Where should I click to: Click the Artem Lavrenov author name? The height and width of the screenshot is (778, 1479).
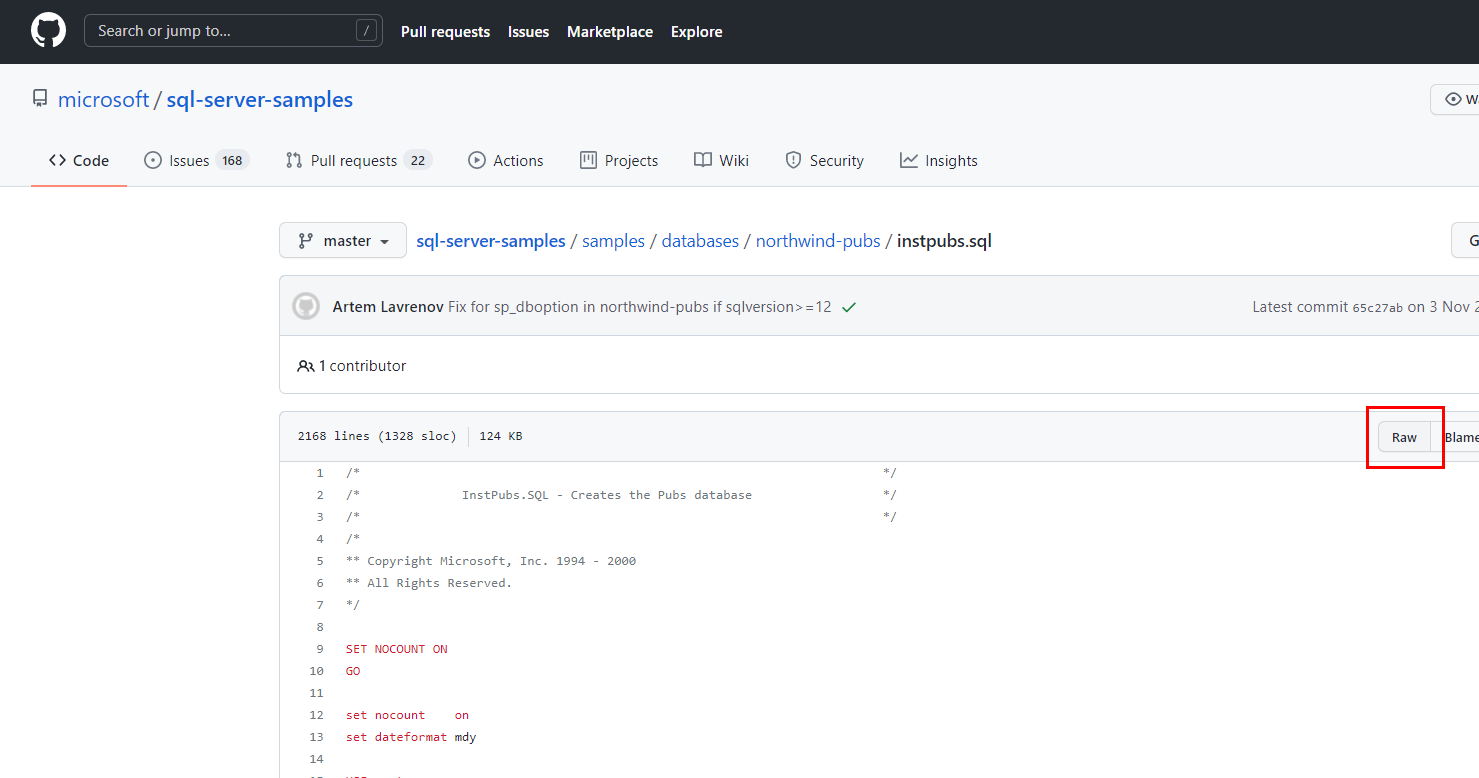click(388, 307)
